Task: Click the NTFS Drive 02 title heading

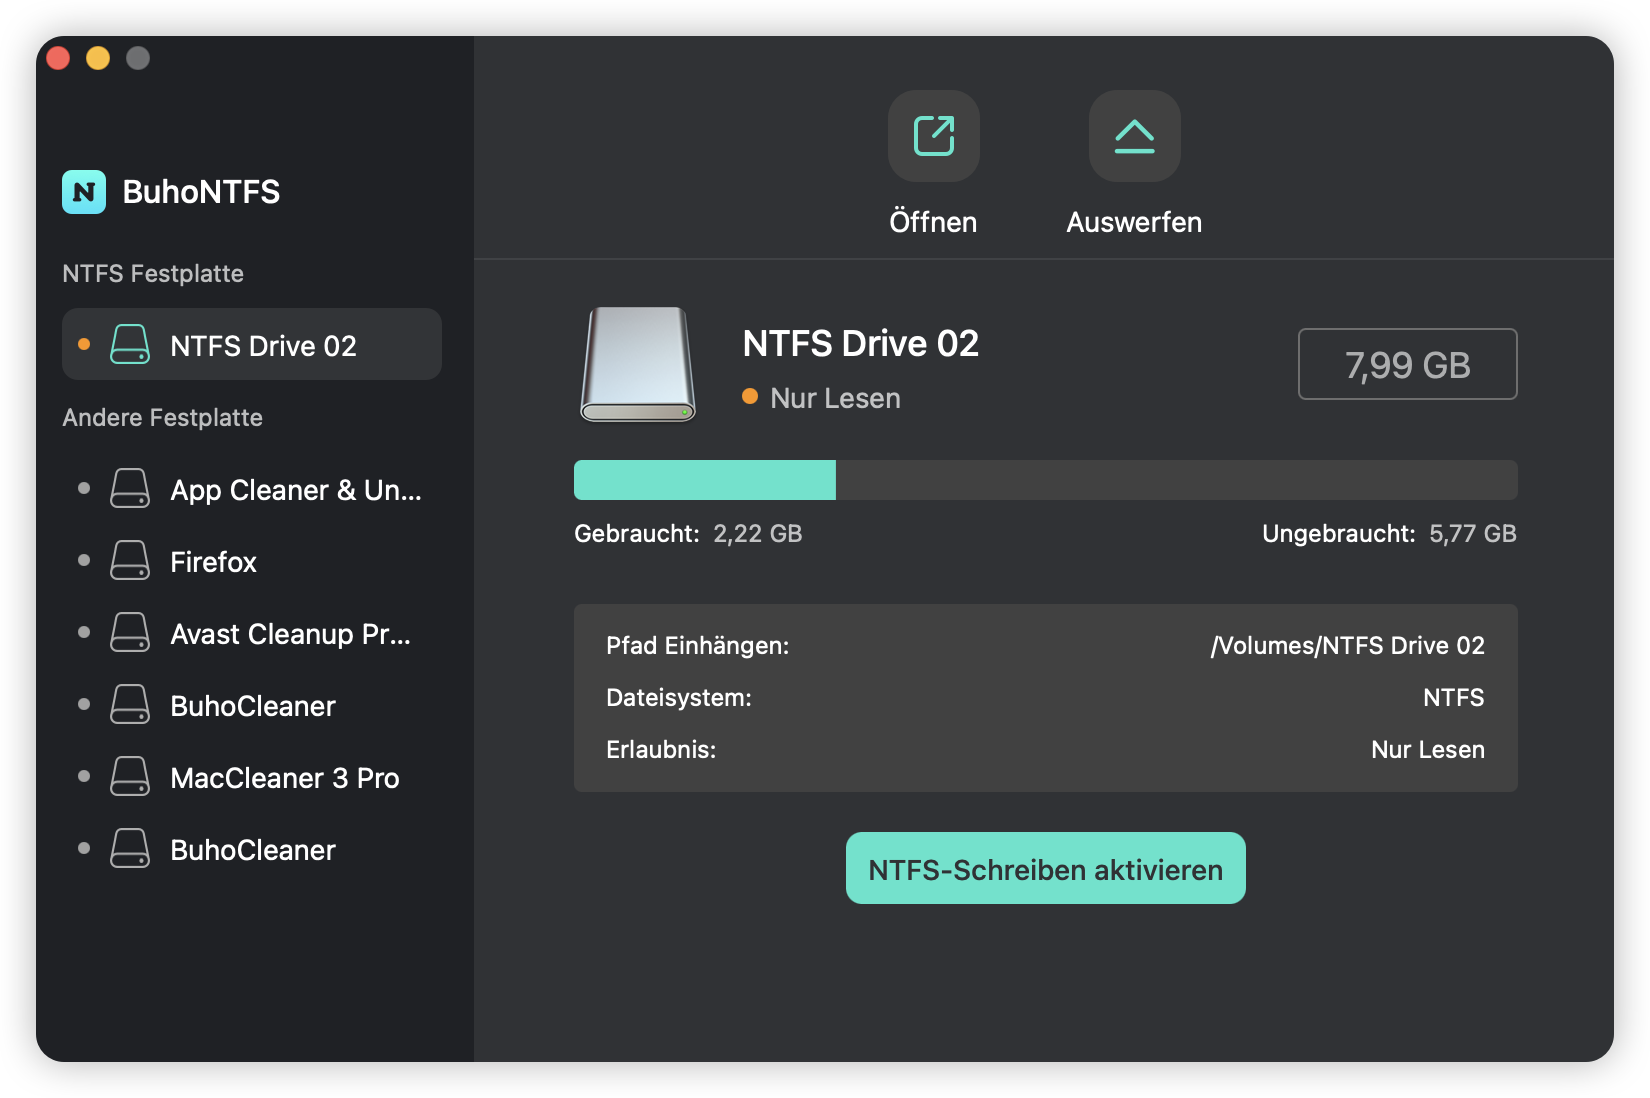Action: [860, 343]
